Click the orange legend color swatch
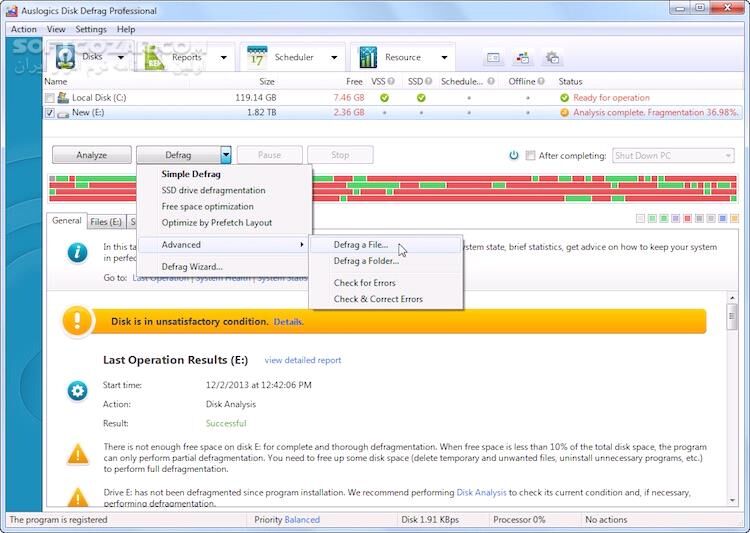This screenshot has height=533, width=750. point(734,219)
